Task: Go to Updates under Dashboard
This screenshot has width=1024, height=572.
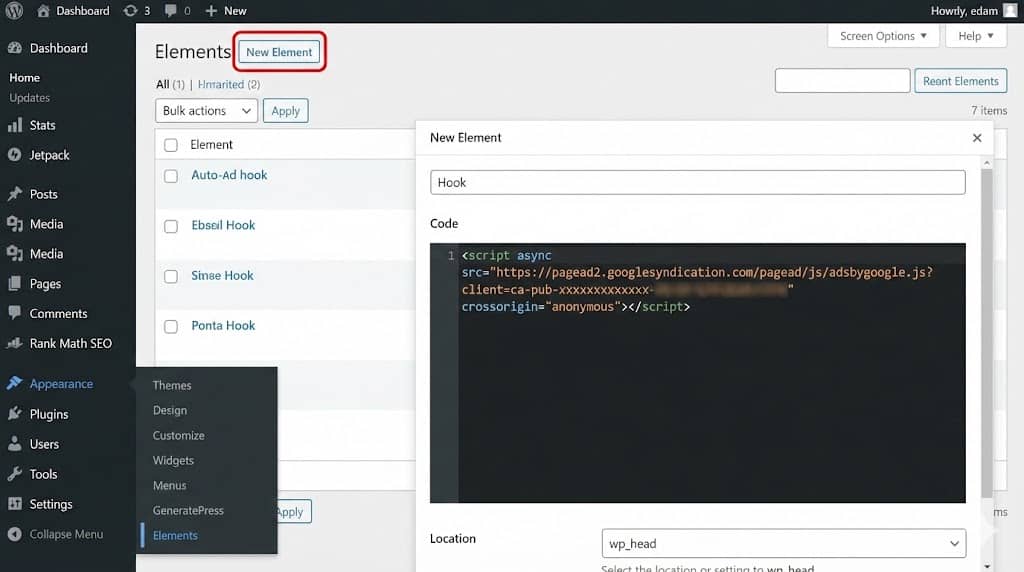Action: pos(29,97)
